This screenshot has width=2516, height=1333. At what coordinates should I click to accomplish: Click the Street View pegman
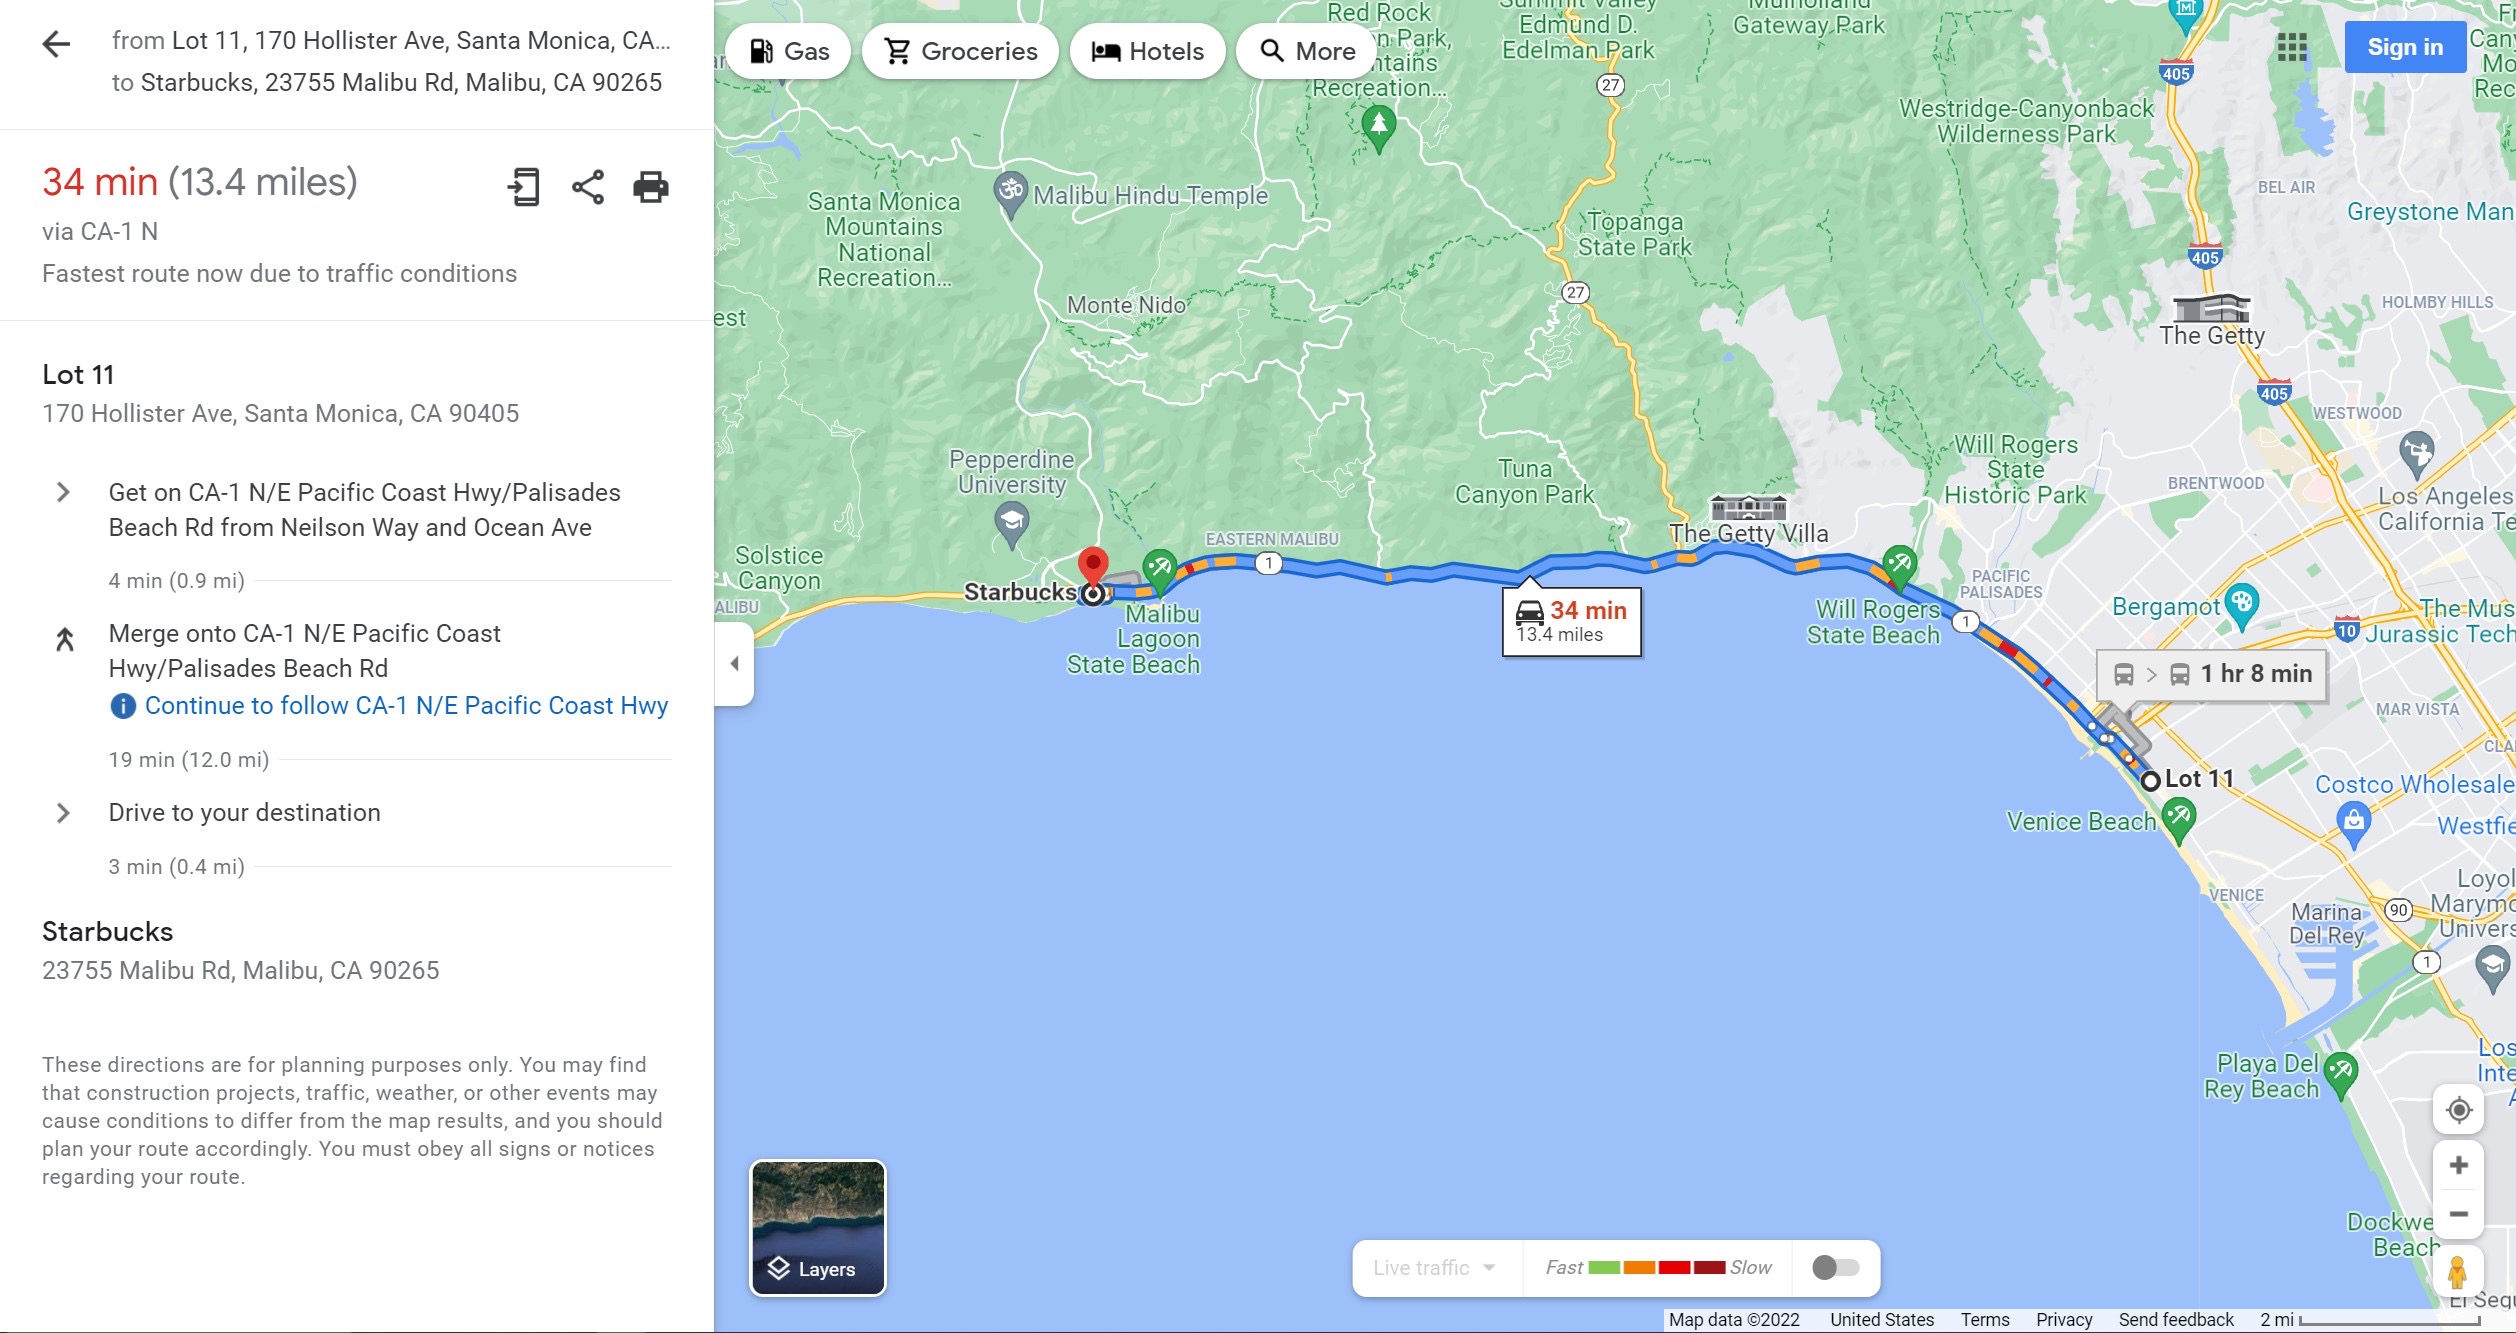coord(2457,1272)
